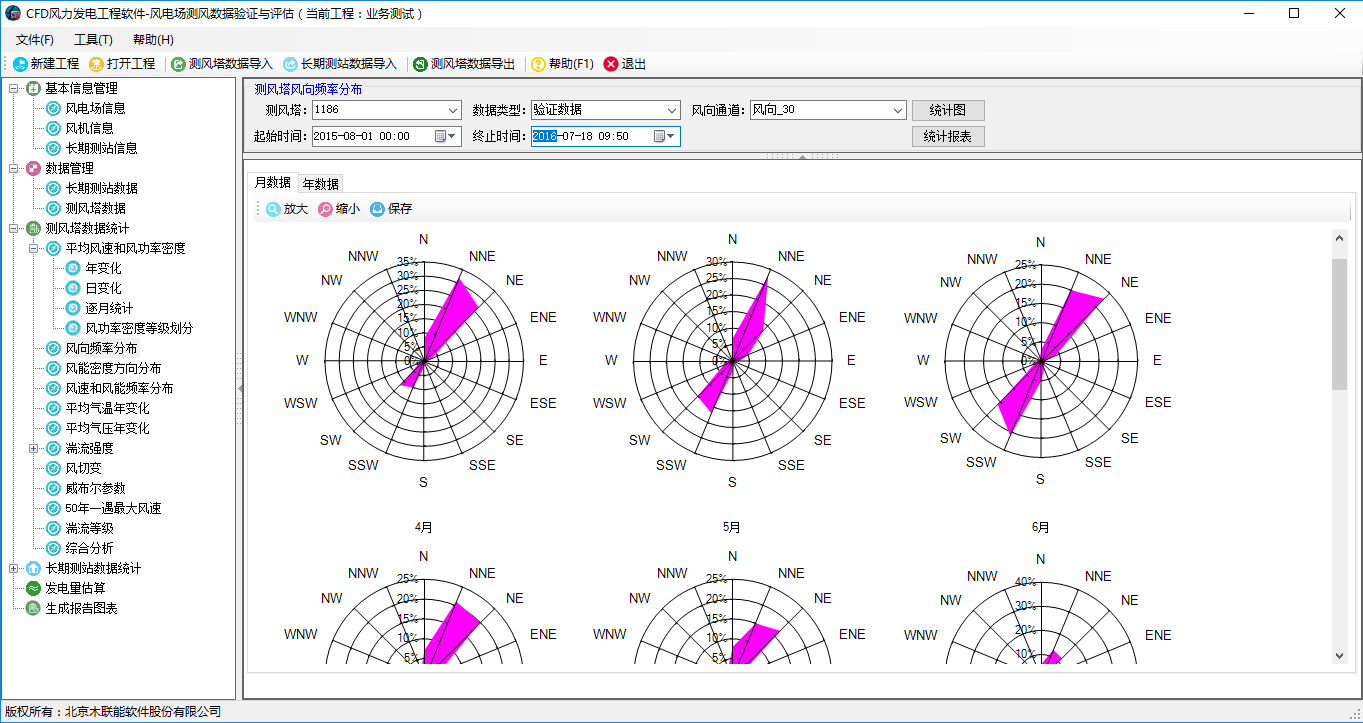Click the 放大 zoom-in magnifier icon
The width and height of the screenshot is (1363, 723).
tap(273, 209)
